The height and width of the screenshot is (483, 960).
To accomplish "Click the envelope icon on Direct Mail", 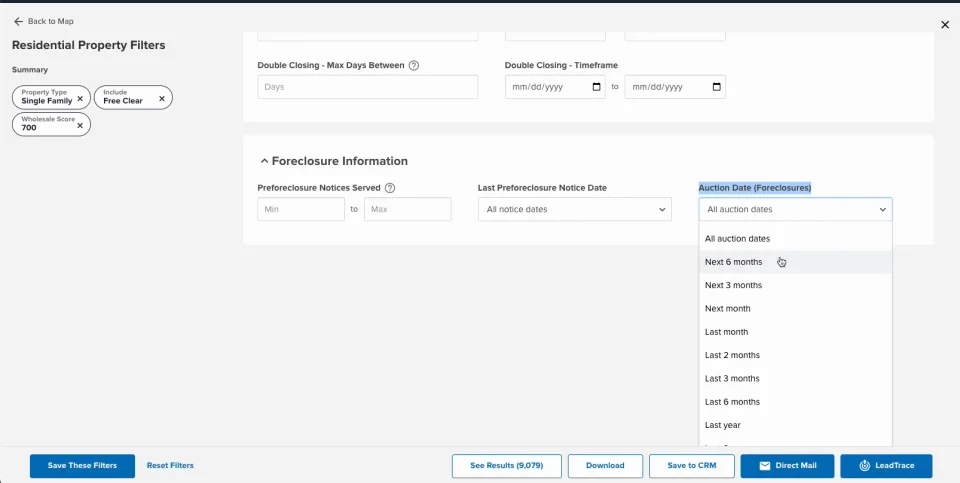I will [765, 466].
